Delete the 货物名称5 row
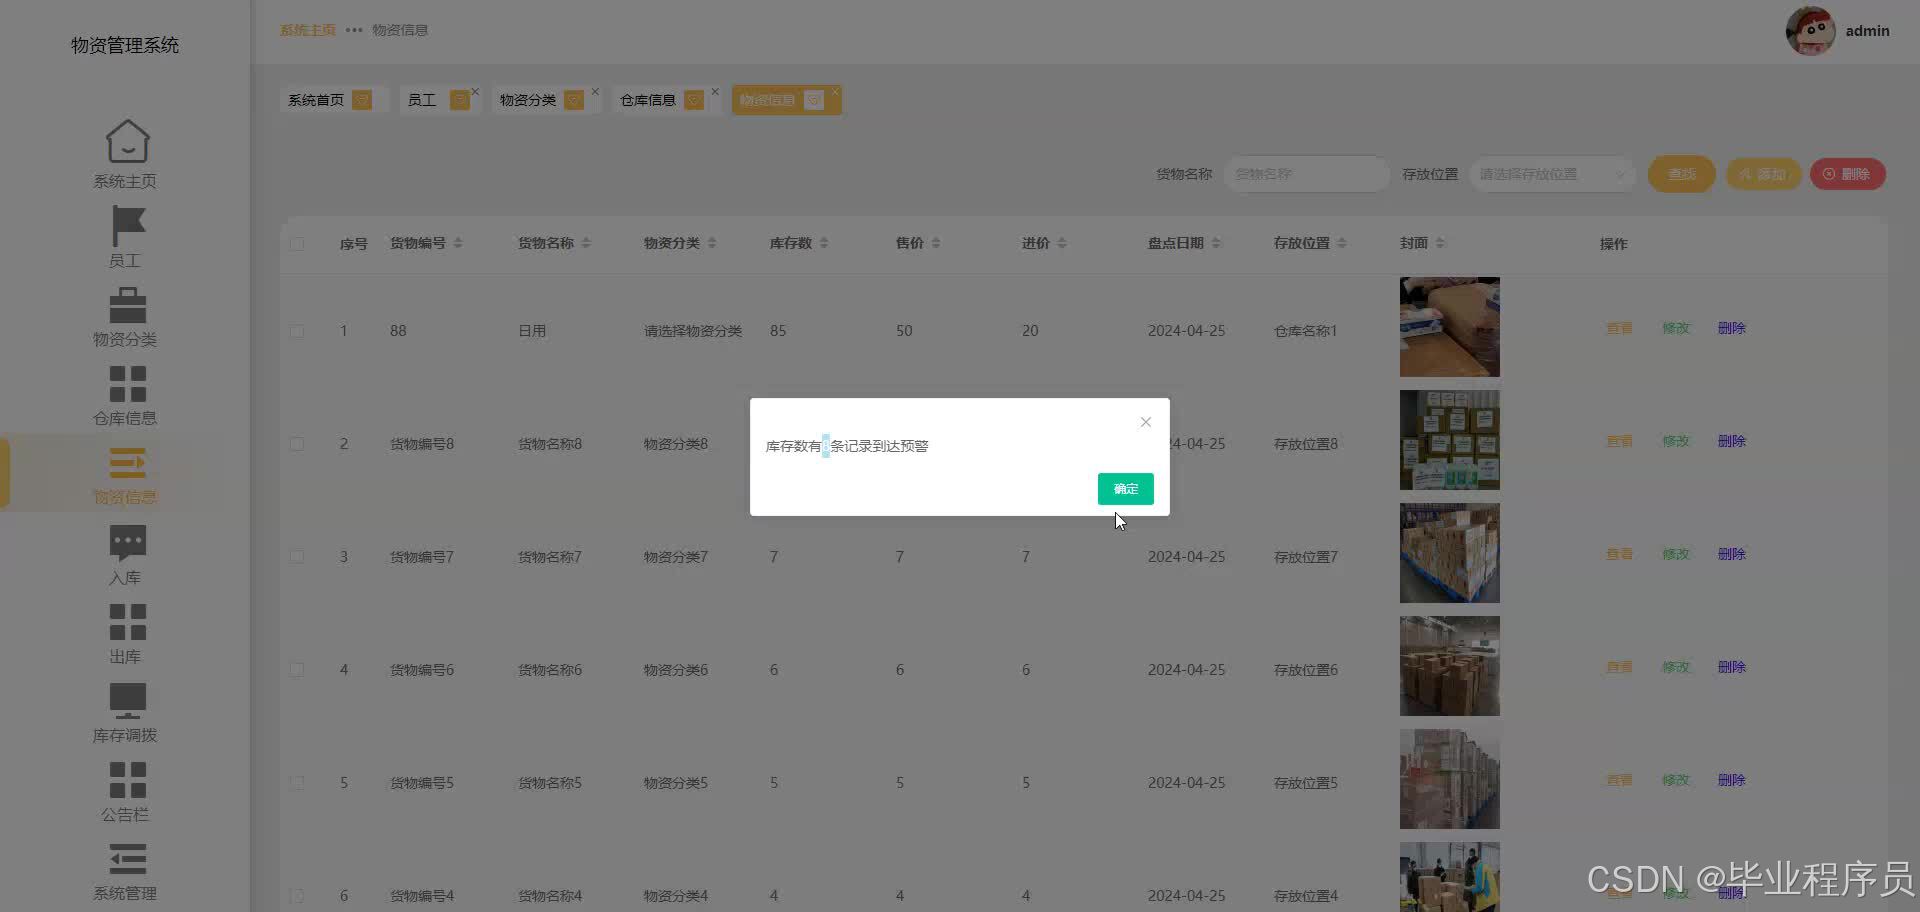1920x912 pixels. (1732, 780)
